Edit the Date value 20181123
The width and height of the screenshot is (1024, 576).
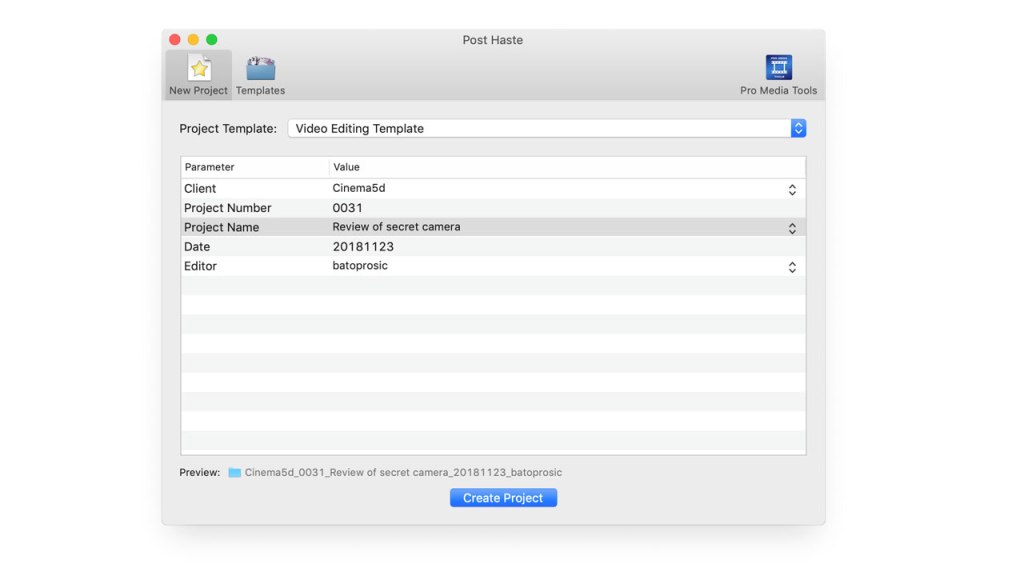[363, 247]
